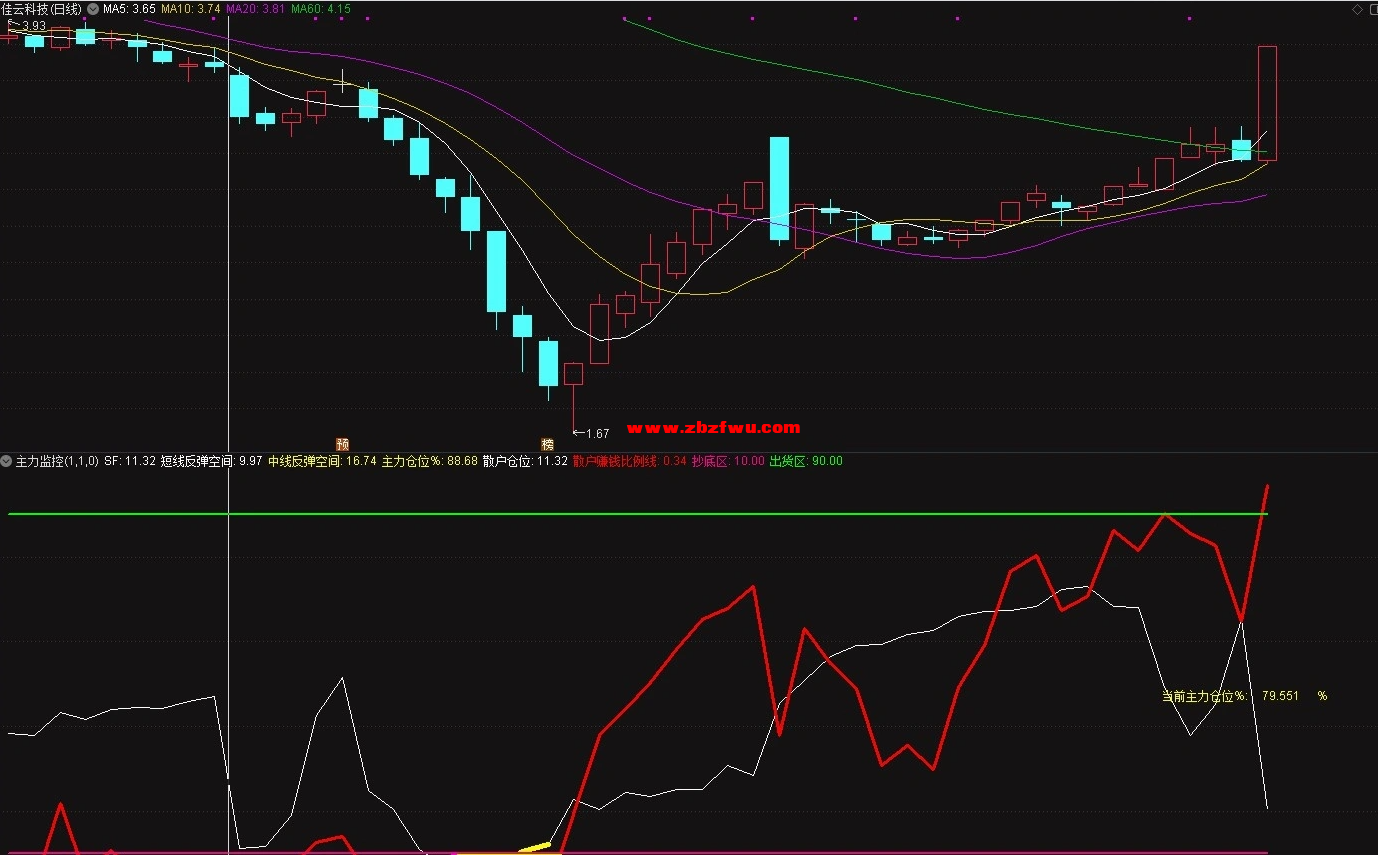Click the MA5: 3.65 label
1378x855 pixels.
tap(129, 9)
